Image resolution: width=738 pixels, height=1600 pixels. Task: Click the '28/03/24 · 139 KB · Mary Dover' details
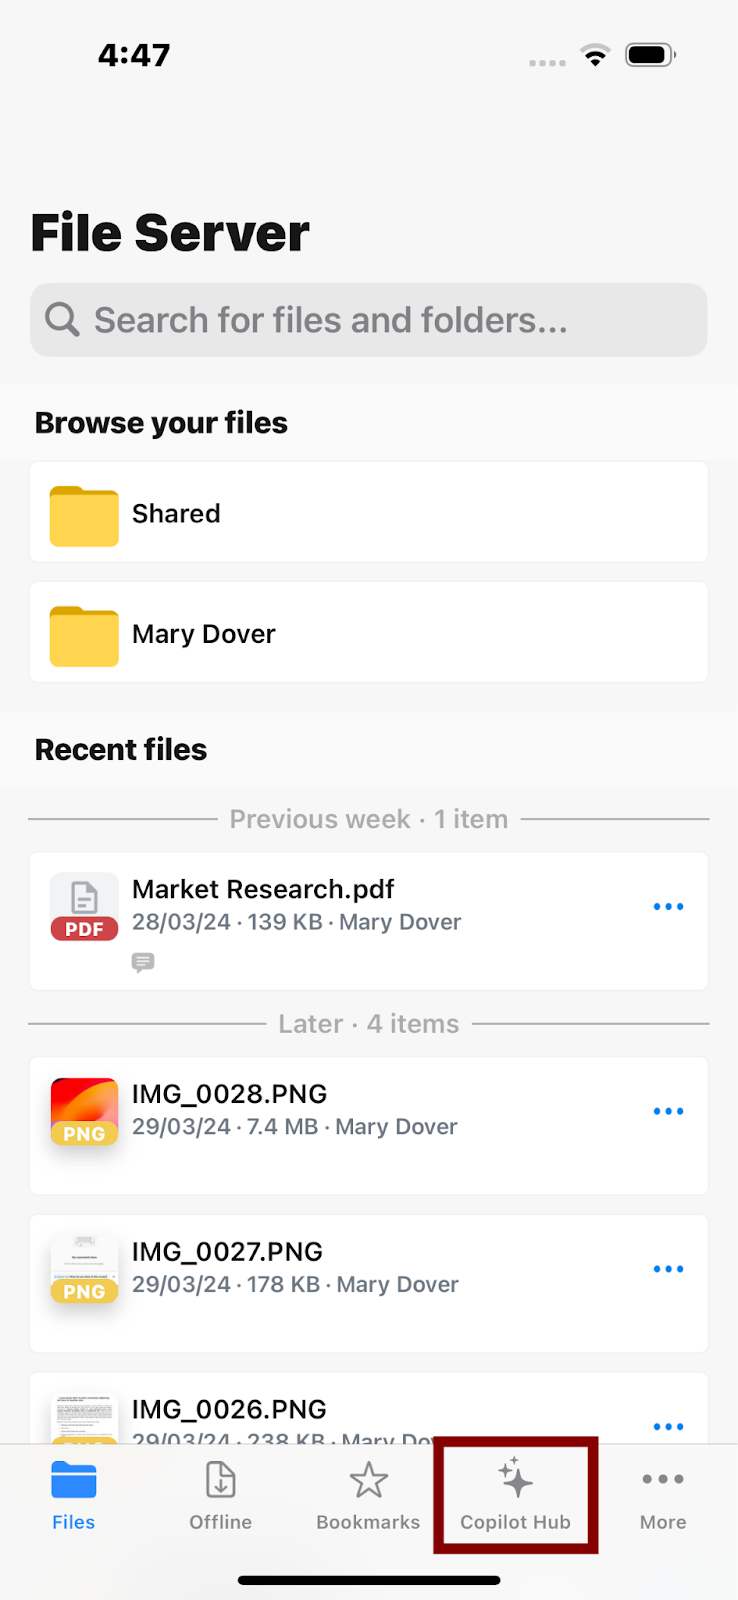click(297, 922)
